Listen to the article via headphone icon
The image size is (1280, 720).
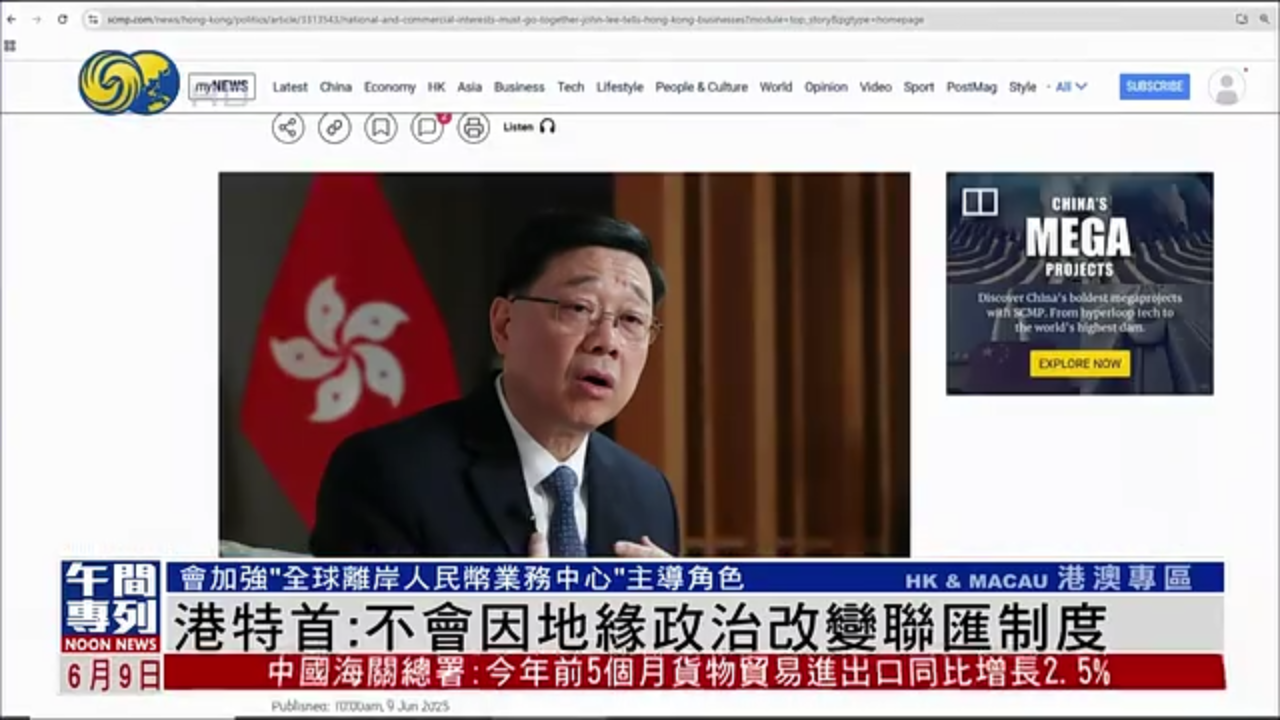[x=547, y=127]
